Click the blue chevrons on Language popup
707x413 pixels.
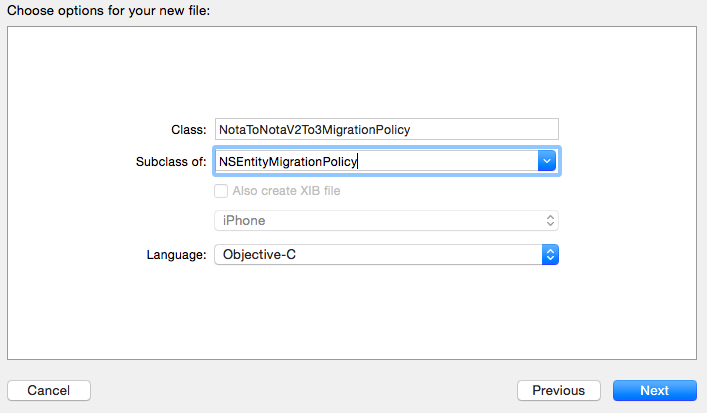[x=549, y=255]
